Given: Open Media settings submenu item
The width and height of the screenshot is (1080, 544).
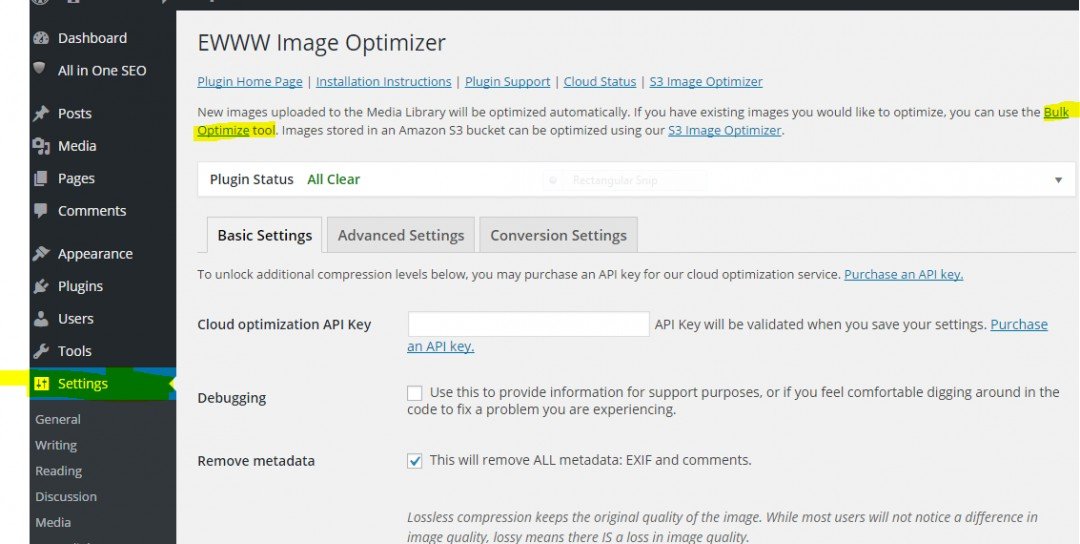Looking at the screenshot, I should [x=53, y=522].
